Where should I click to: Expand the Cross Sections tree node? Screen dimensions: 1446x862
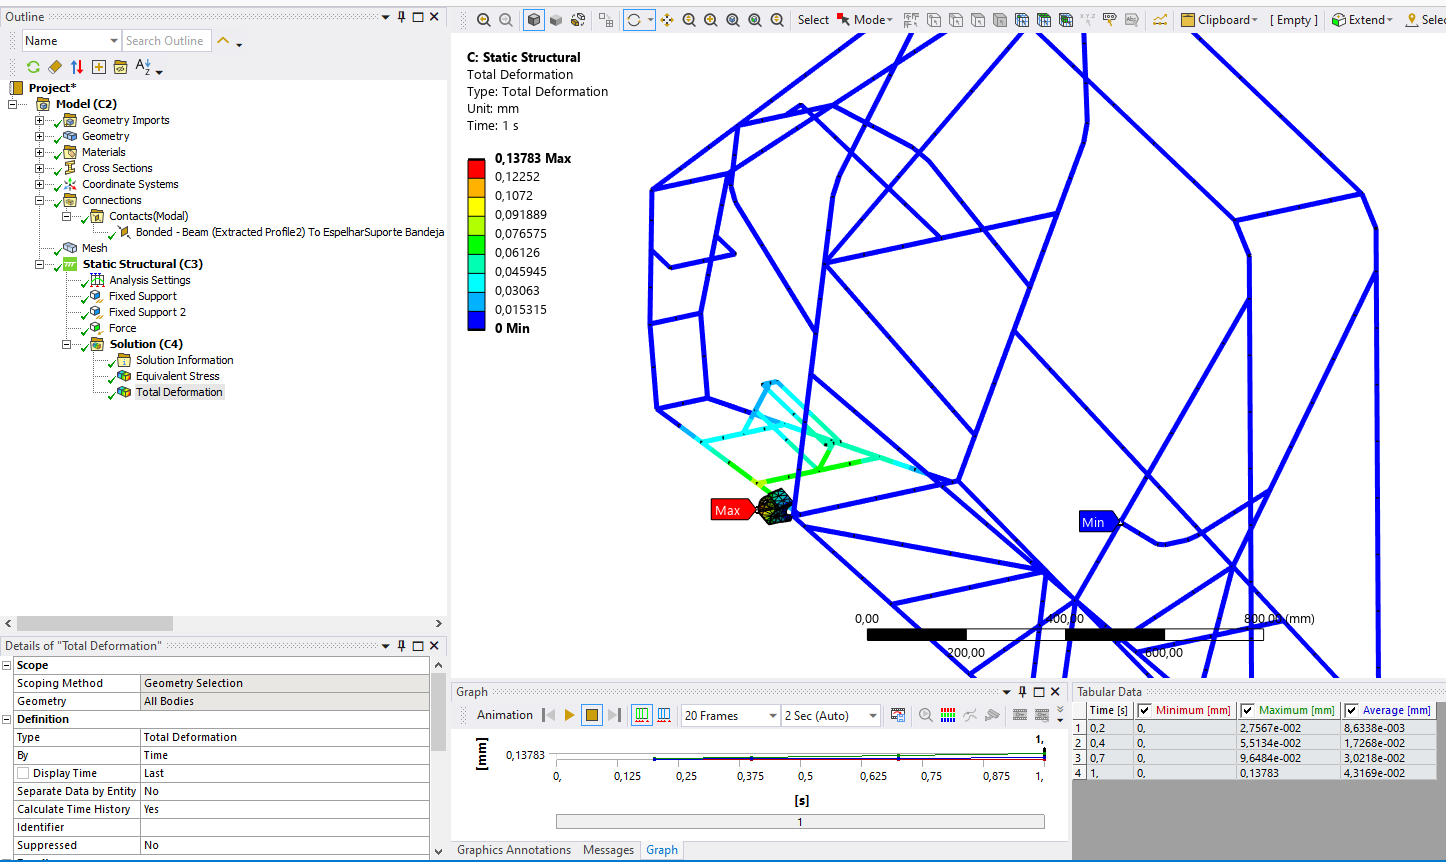(39, 168)
